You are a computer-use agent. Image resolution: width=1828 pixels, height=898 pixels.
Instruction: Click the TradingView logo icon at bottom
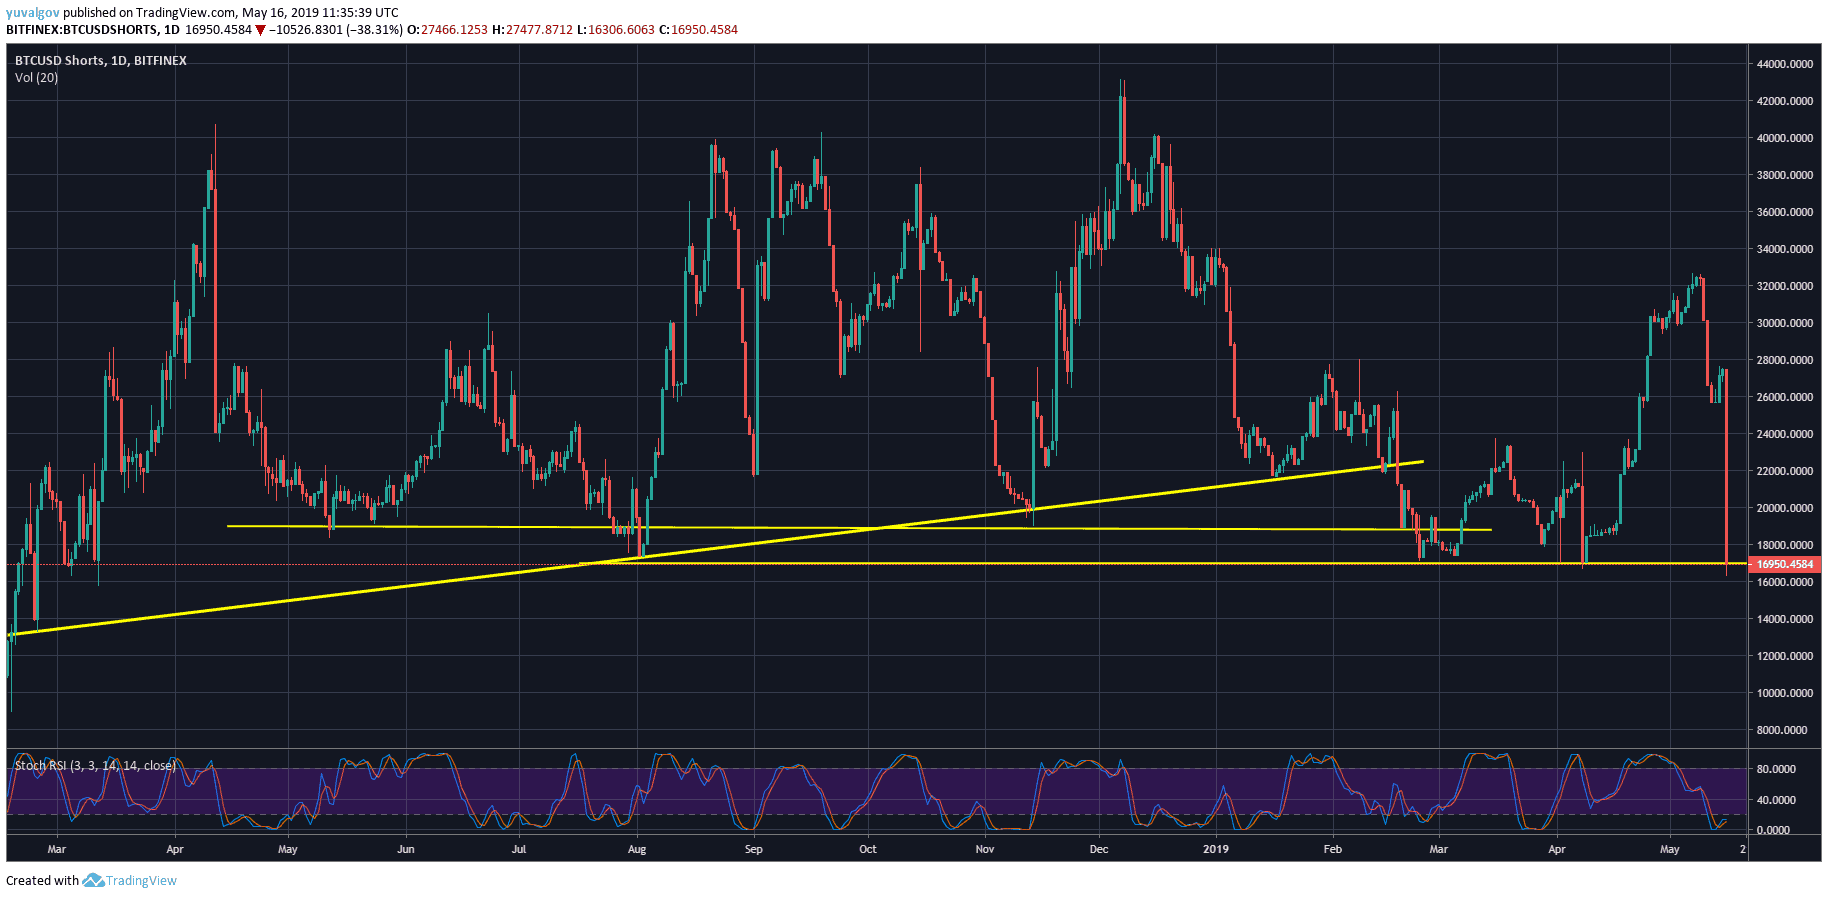(93, 880)
